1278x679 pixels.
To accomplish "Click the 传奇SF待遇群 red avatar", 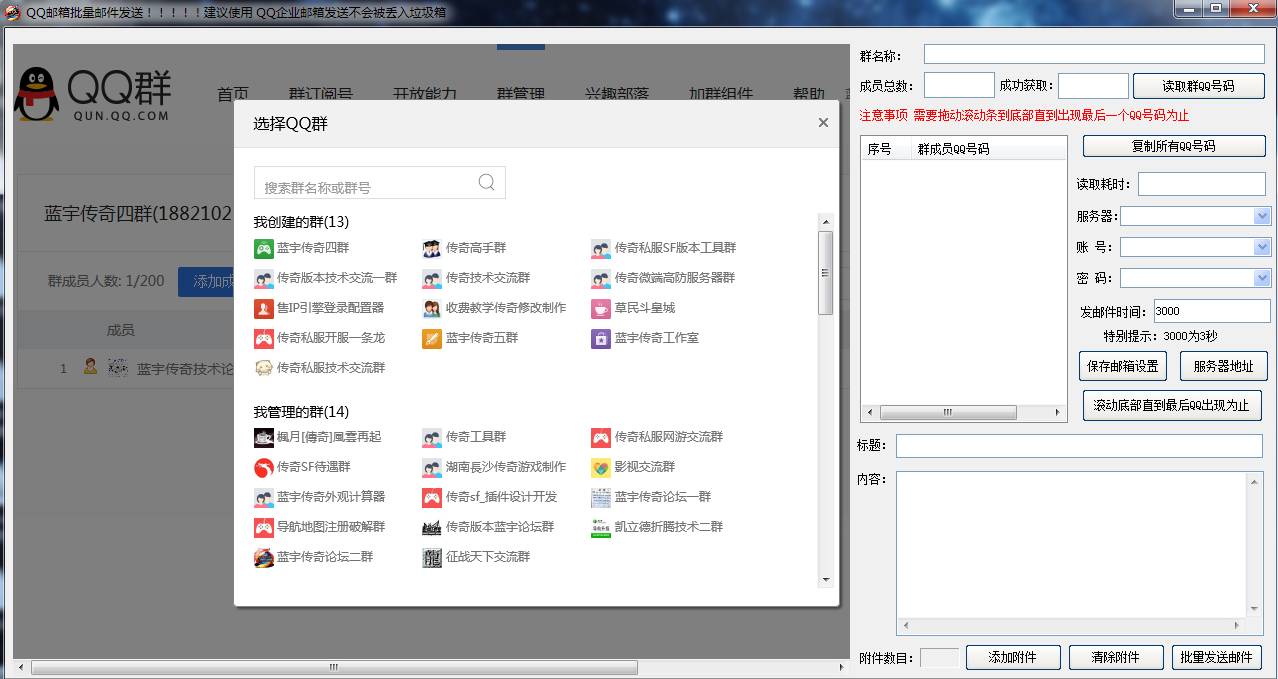I will (x=264, y=467).
